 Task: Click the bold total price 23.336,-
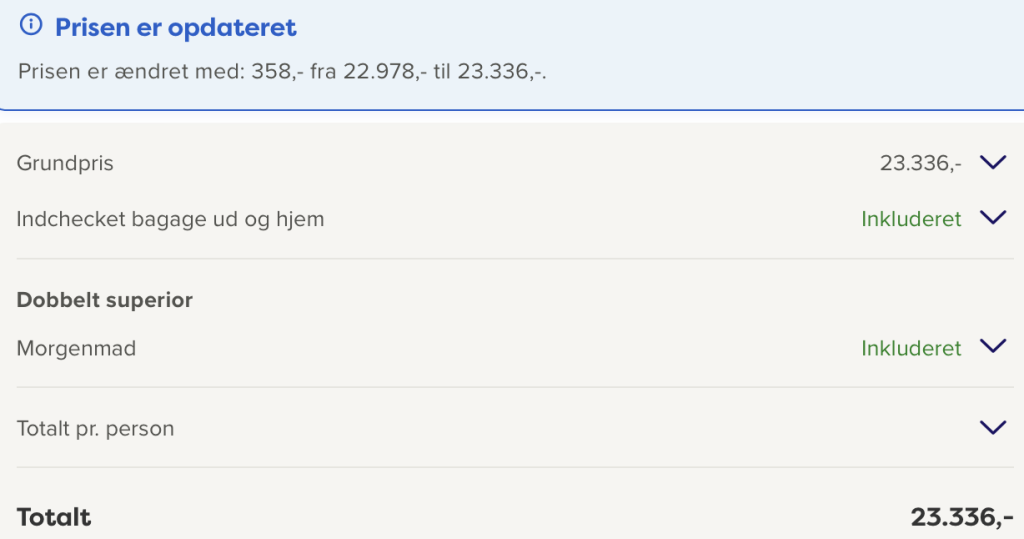pyautogui.click(x=962, y=517)
